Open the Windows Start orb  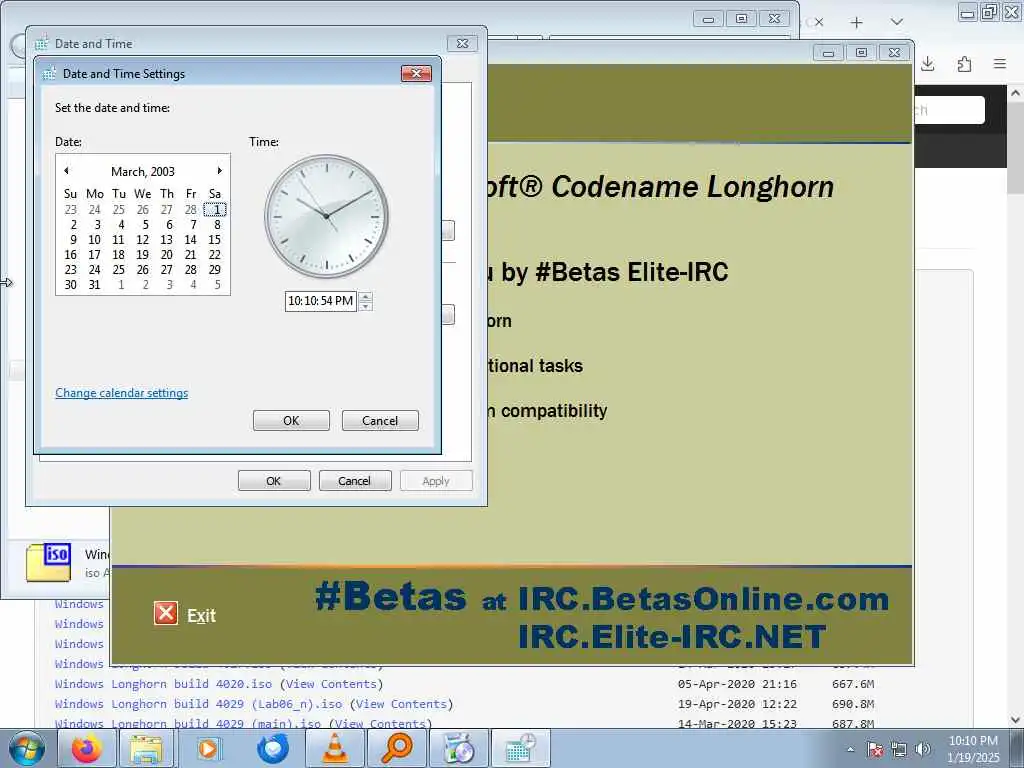click(x=25, y=748)
